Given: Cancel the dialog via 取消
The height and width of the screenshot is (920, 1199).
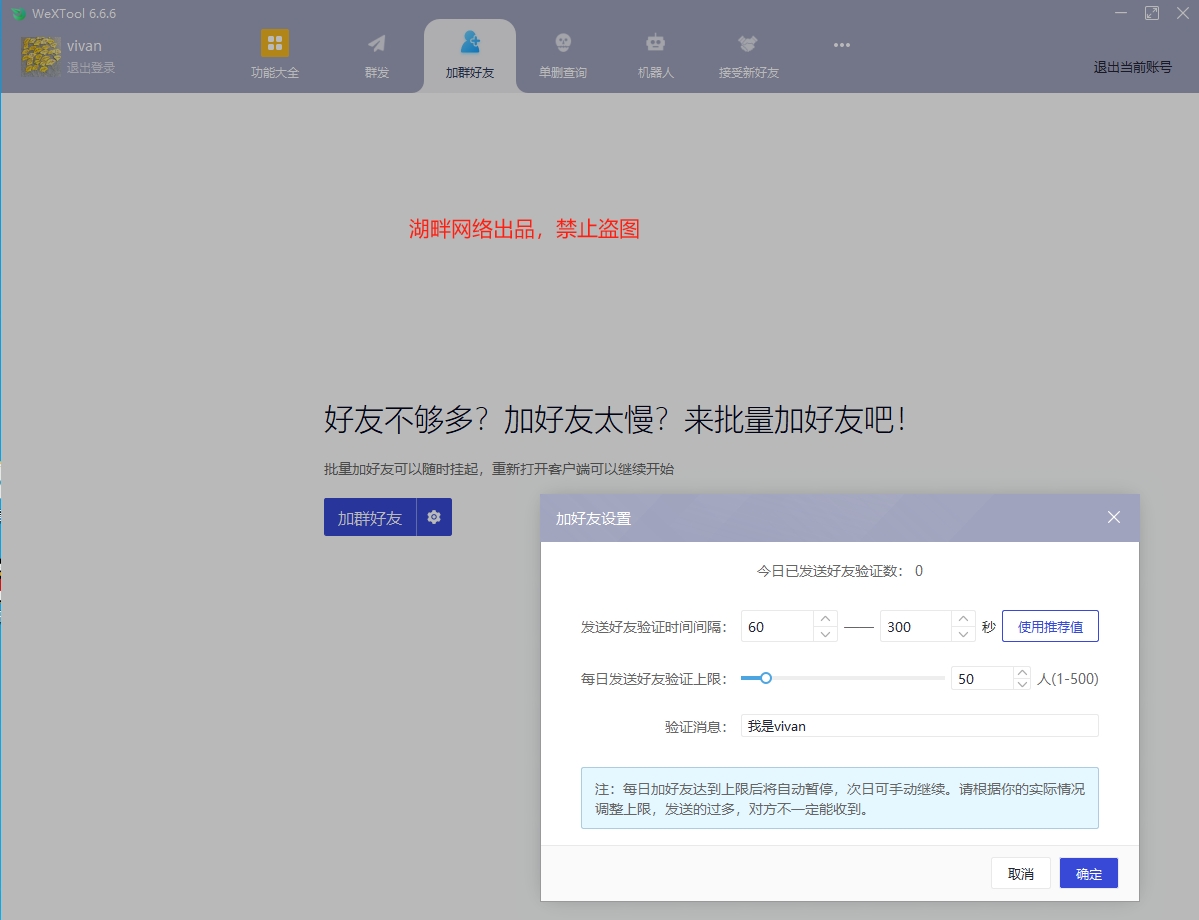Looking at the screenshot, I should [1020, 872].
